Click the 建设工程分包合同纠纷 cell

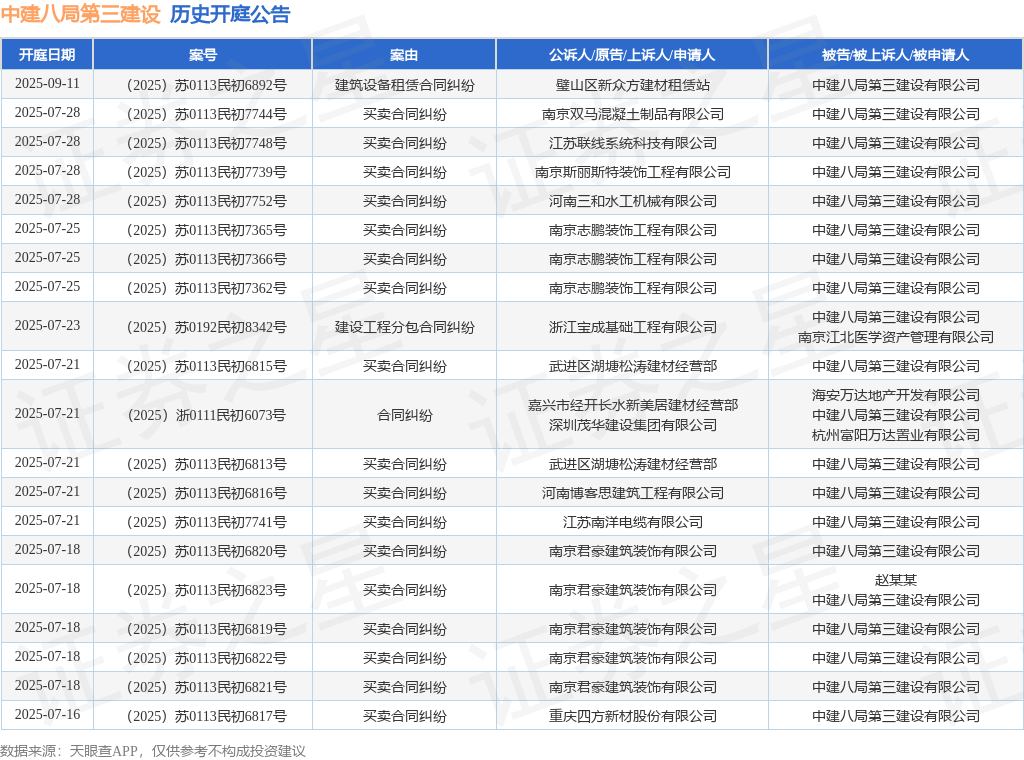(x=404, y=327)
